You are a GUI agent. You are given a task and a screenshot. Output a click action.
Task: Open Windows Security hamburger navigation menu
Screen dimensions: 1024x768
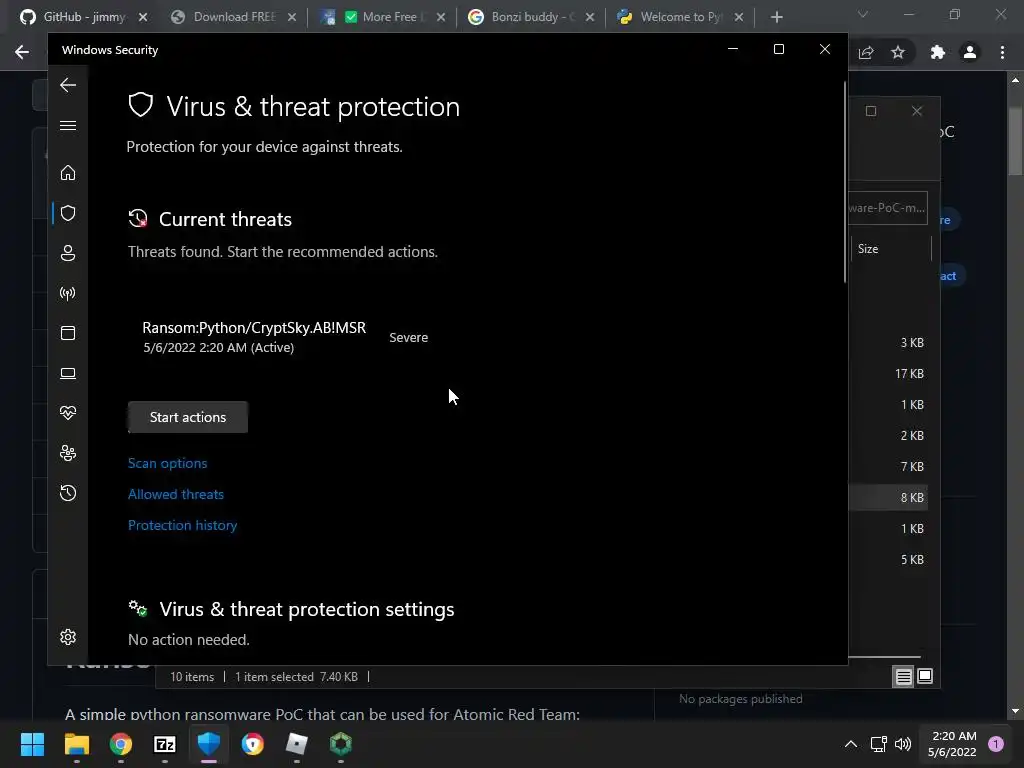coord(68,125)
